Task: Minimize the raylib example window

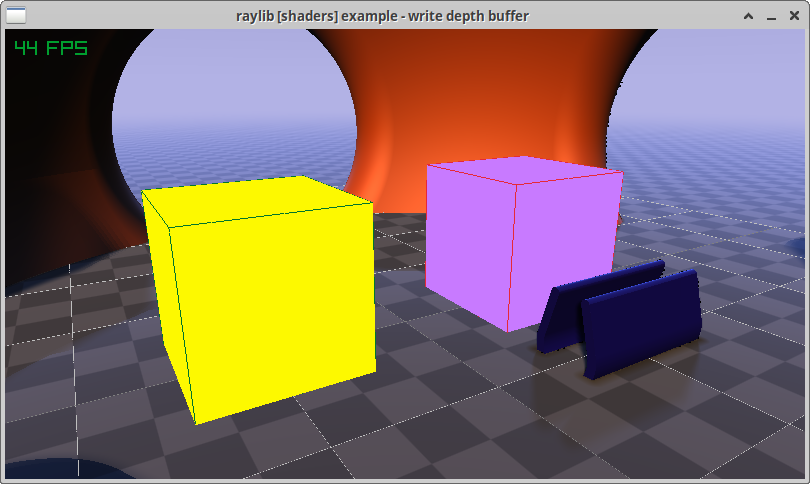Action: click(x=771, y=17)
